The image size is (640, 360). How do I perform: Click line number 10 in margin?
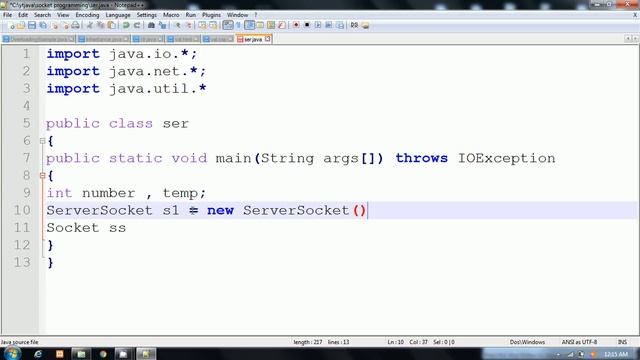click(22, 210)
